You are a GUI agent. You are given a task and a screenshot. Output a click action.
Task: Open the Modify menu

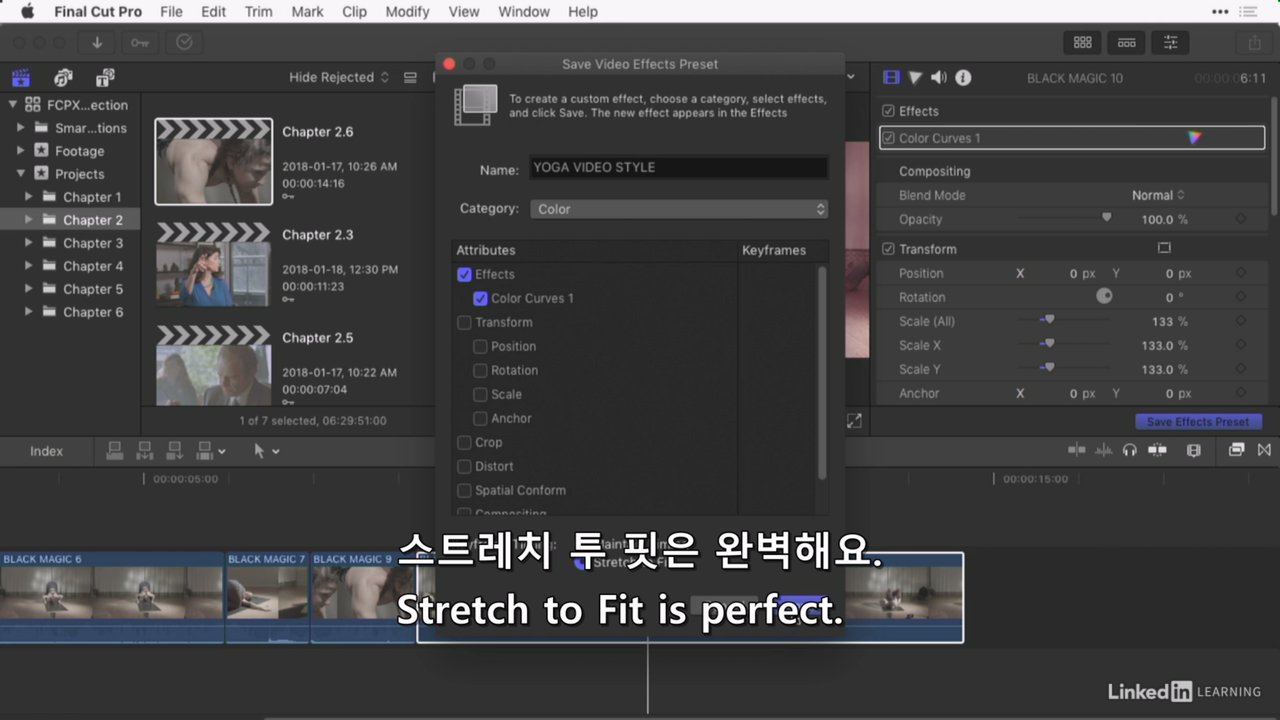(x=407, y=12)
